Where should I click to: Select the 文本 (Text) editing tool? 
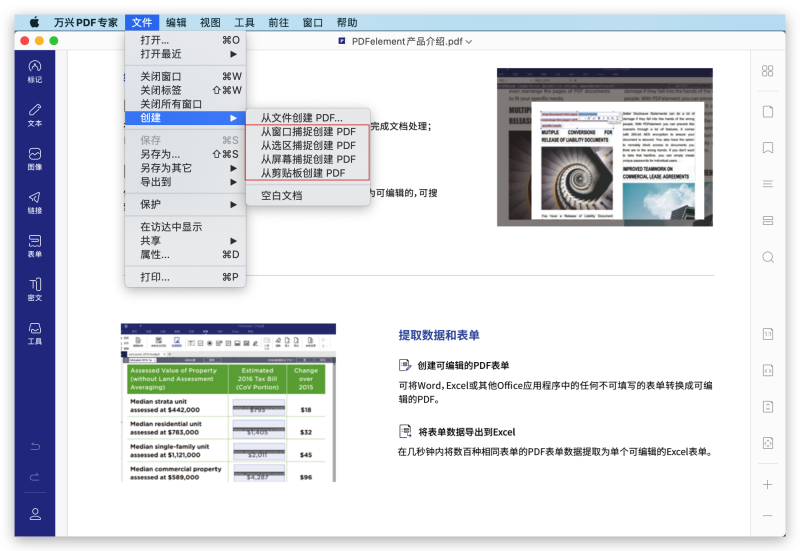(35, 114)
